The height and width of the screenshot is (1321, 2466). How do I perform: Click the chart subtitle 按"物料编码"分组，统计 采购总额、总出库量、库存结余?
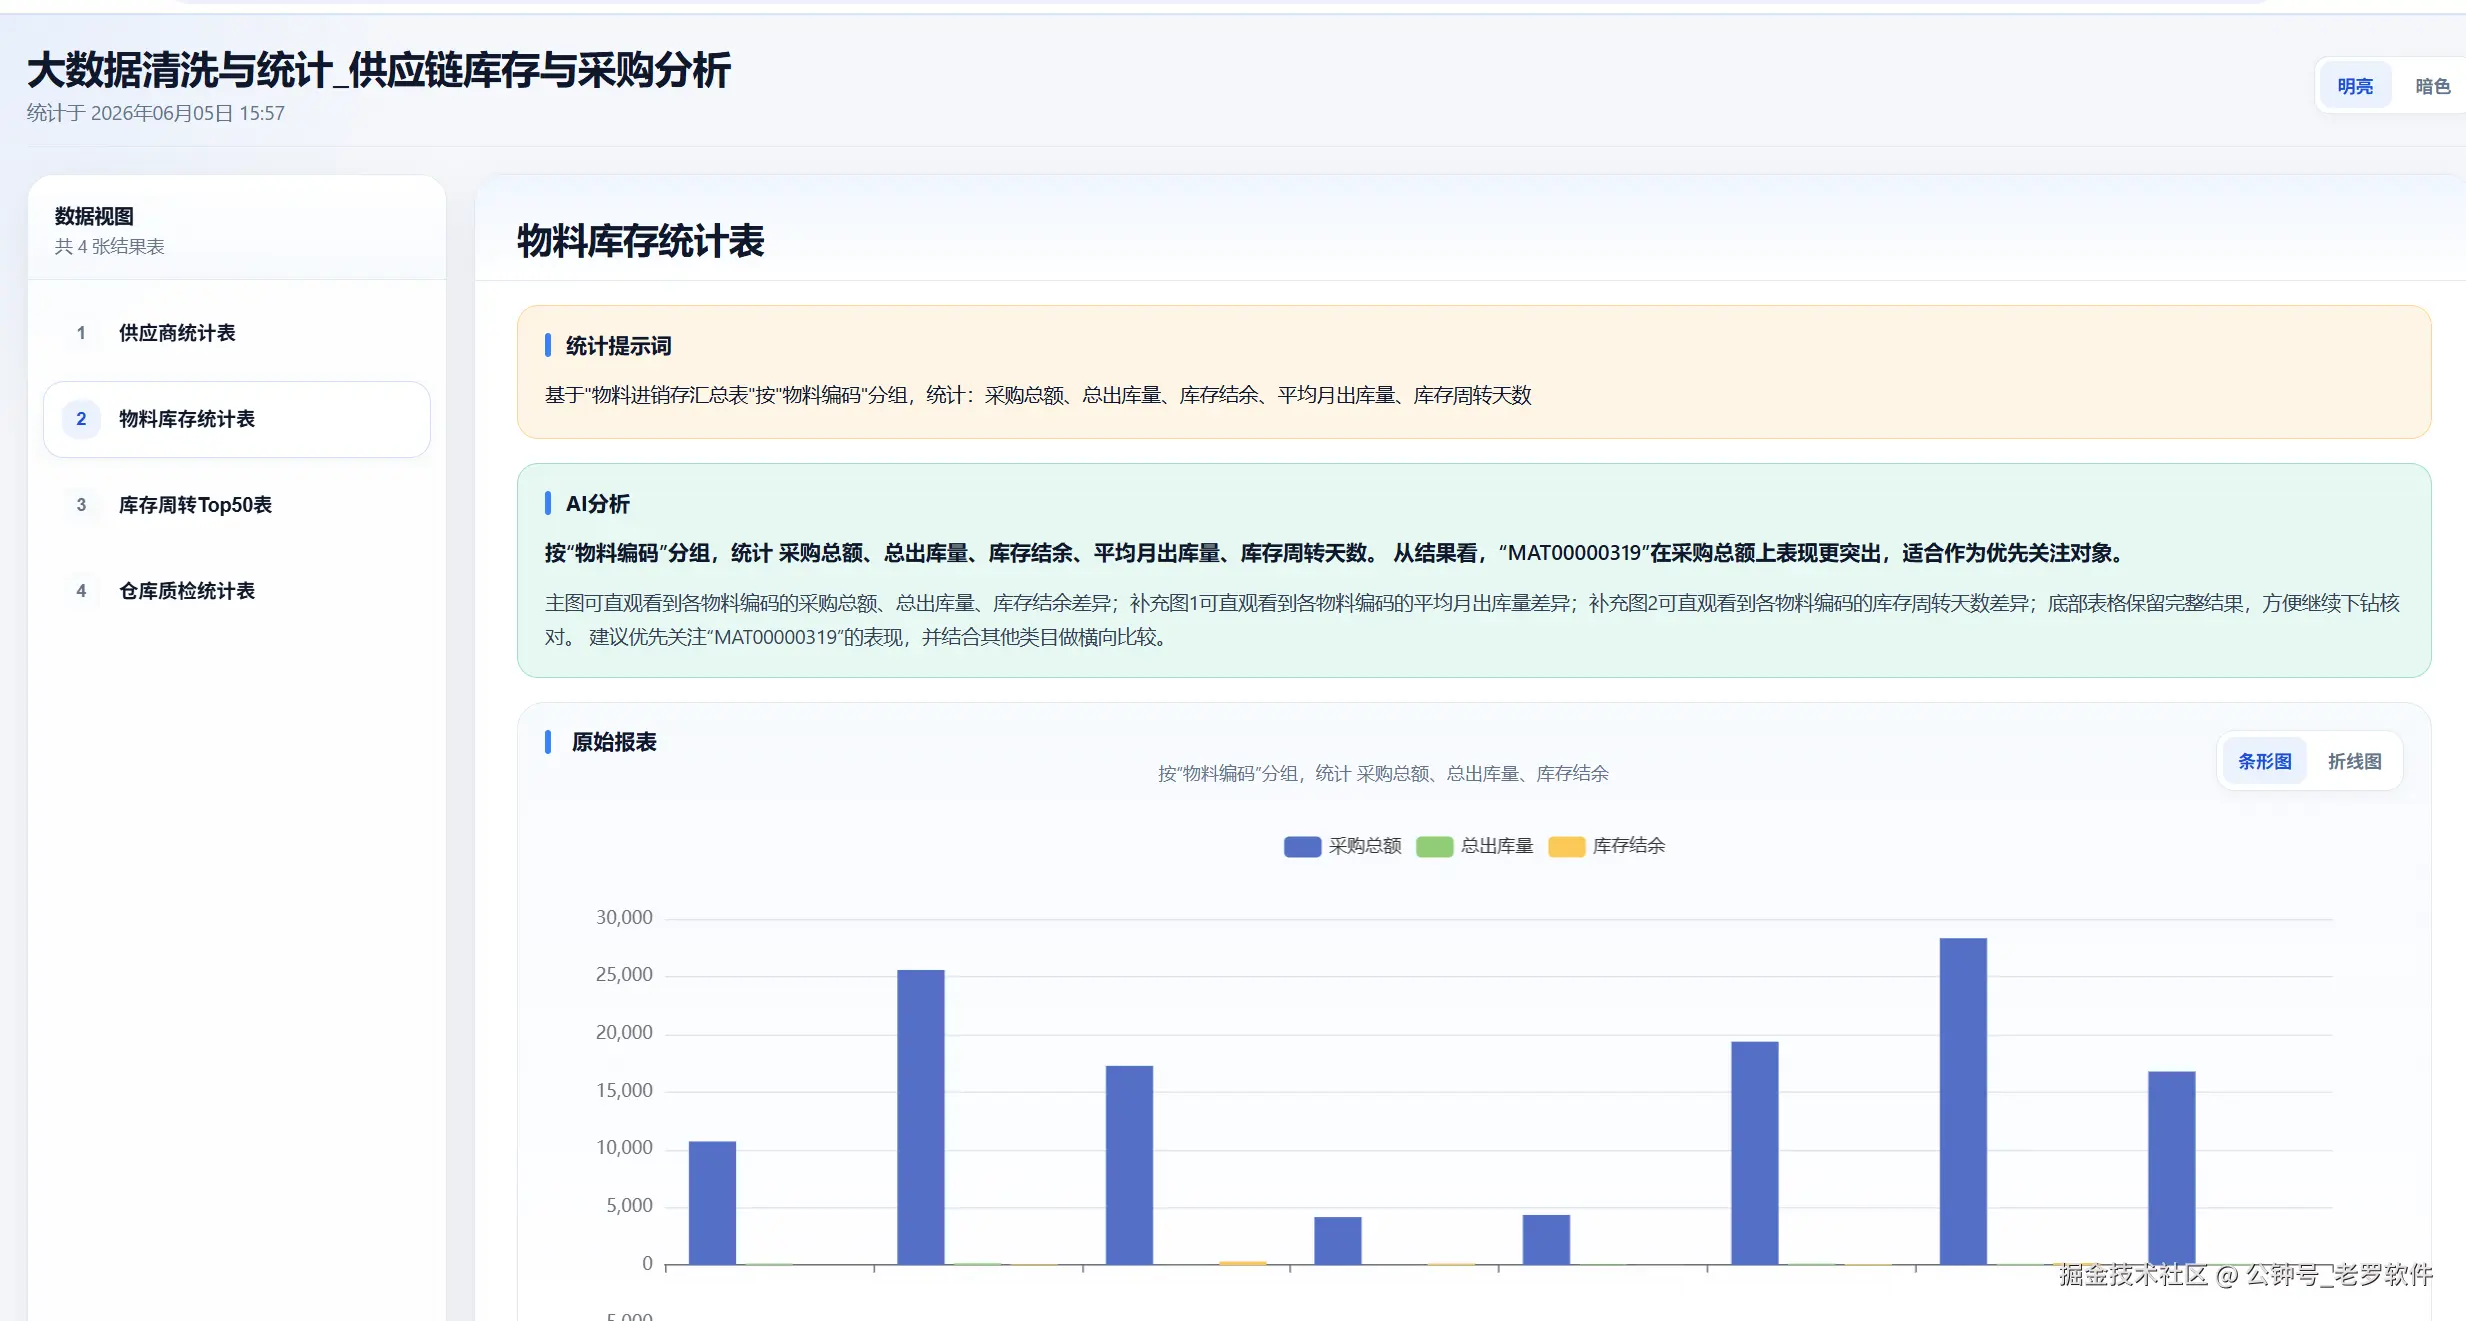tap(1383, 774)
